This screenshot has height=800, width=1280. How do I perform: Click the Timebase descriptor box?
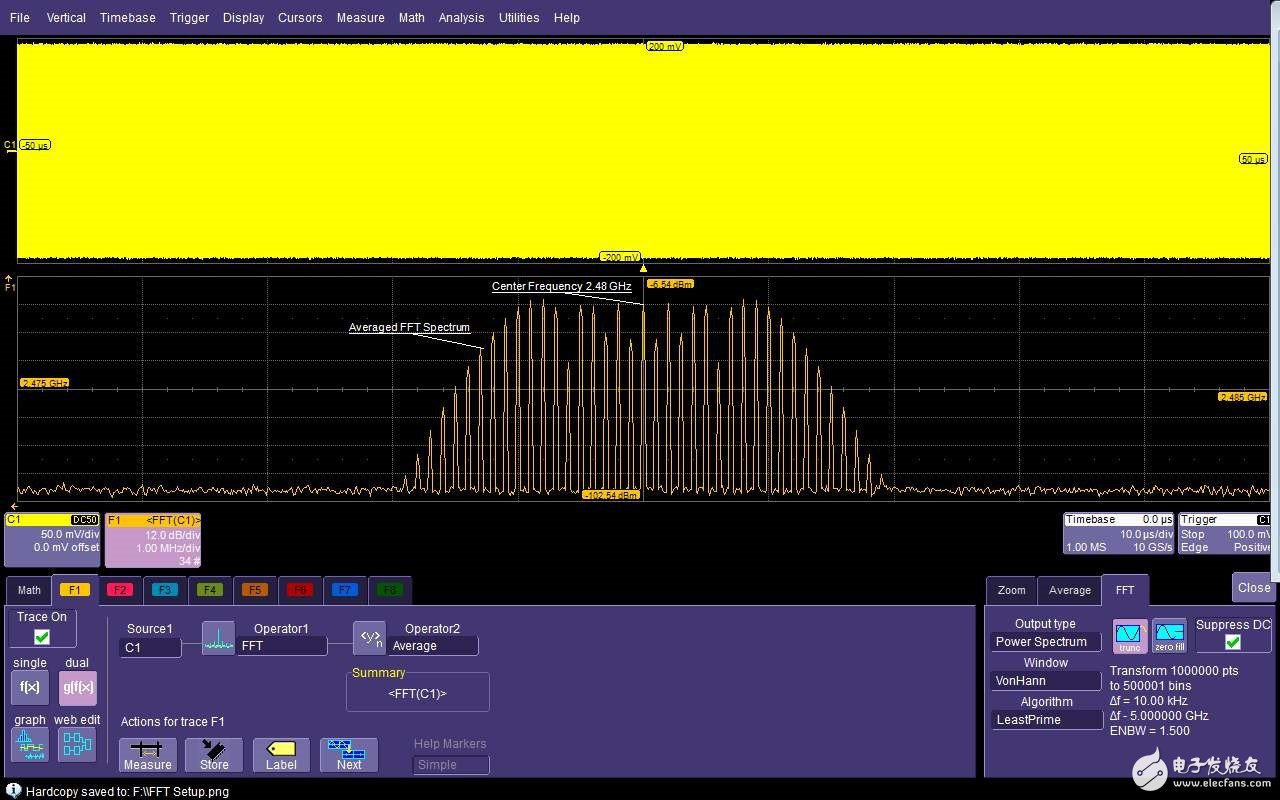point(1118,534)
